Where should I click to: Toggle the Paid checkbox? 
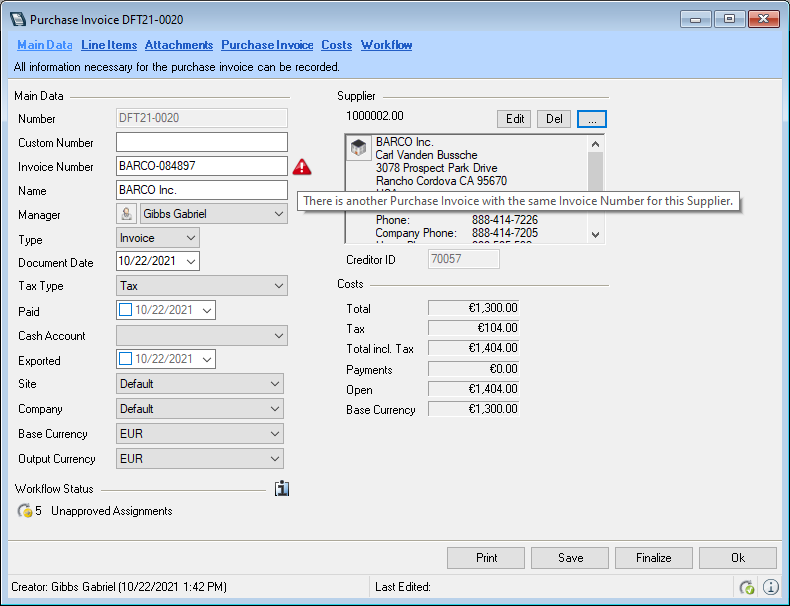pyautogui.click(x=126, y=311)
